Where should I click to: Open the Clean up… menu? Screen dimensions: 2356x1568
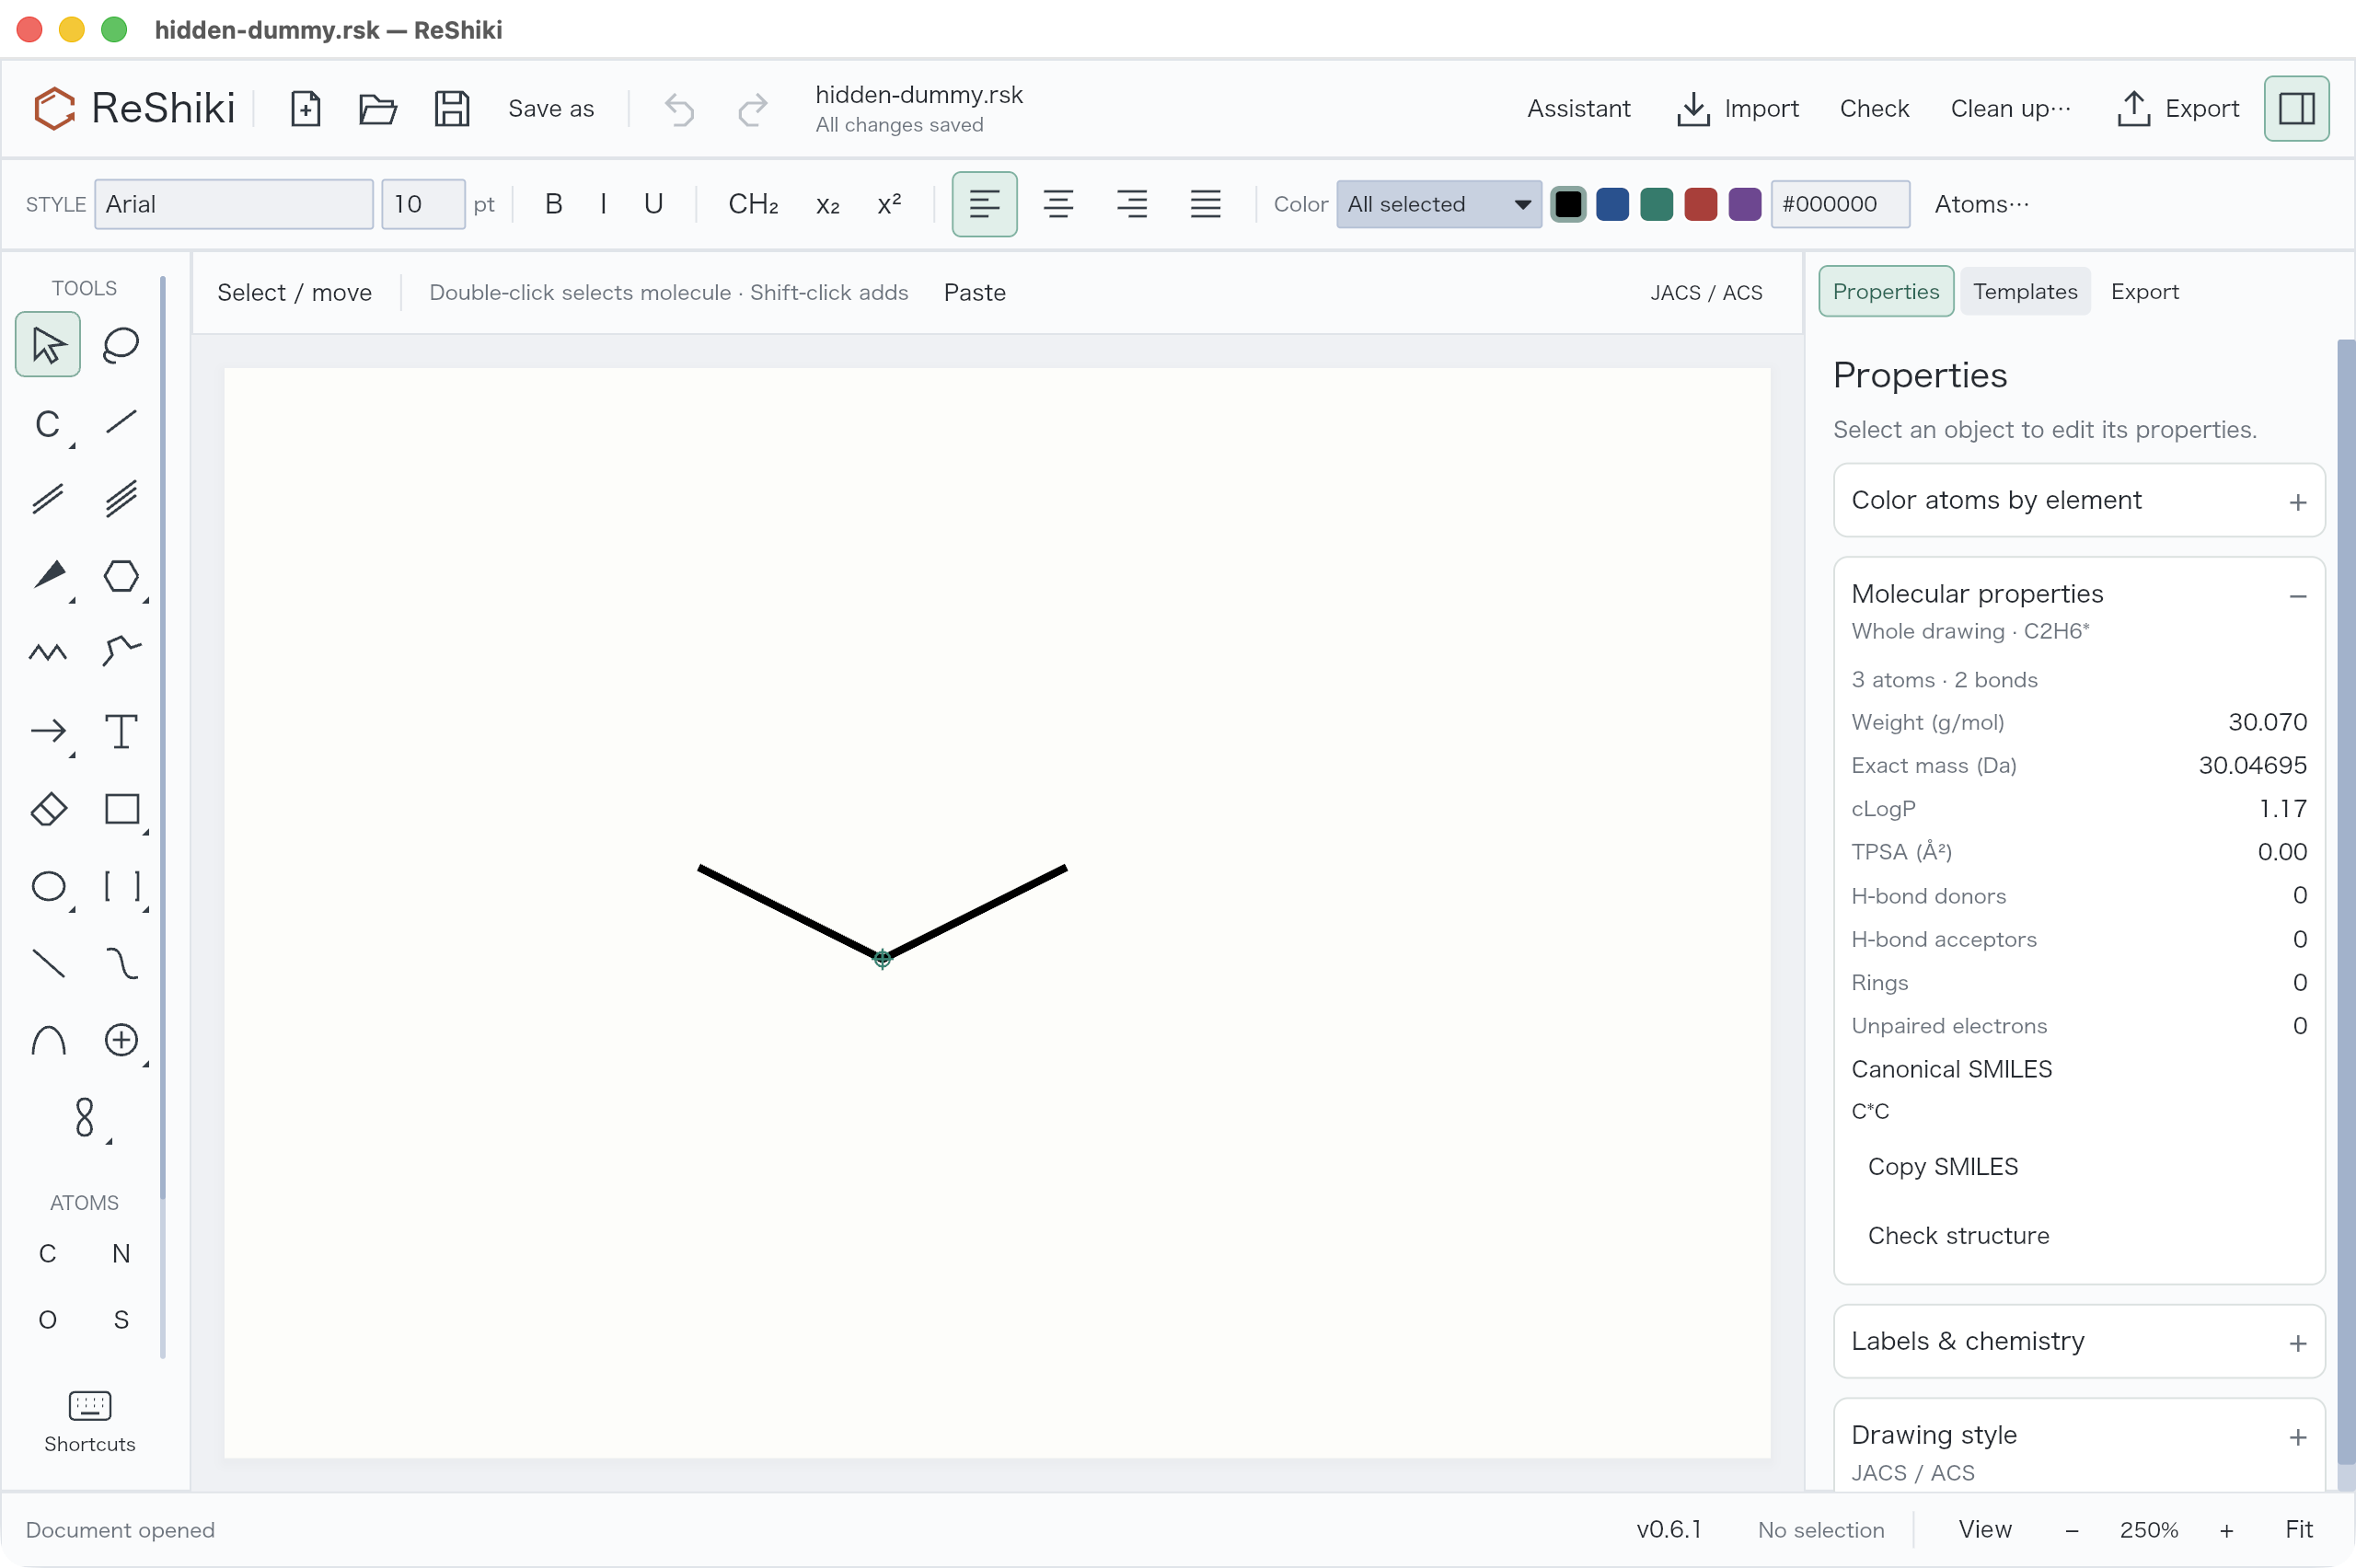click(2011, 108)
